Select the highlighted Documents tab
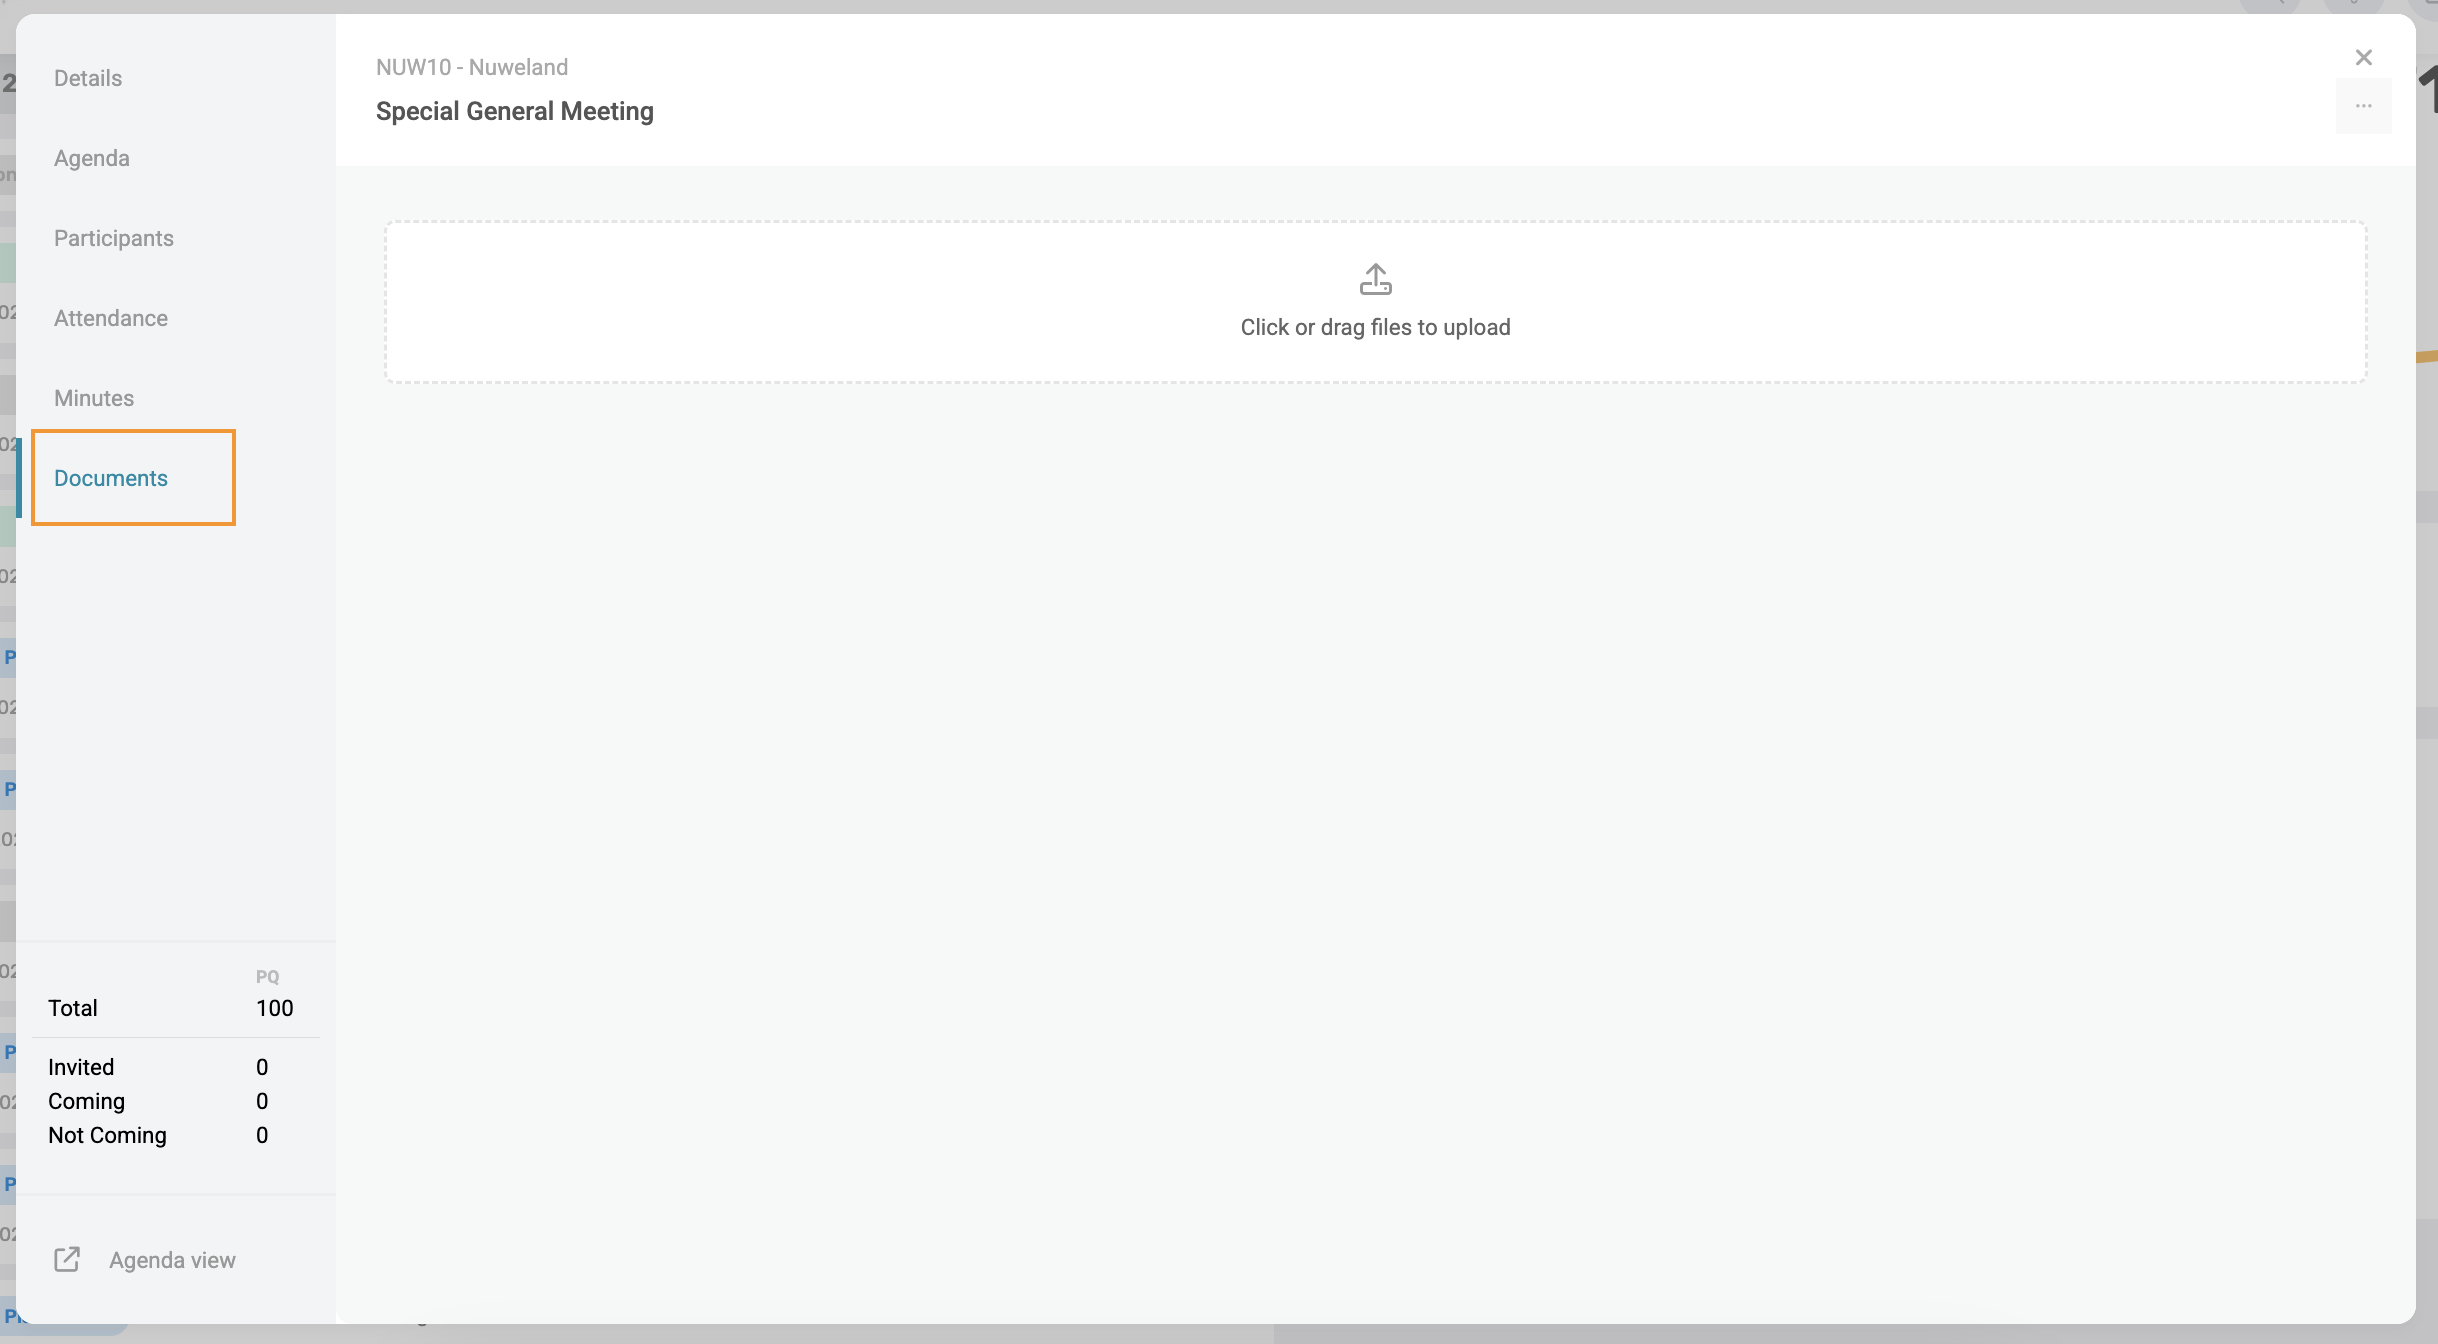 pos(111,478)
